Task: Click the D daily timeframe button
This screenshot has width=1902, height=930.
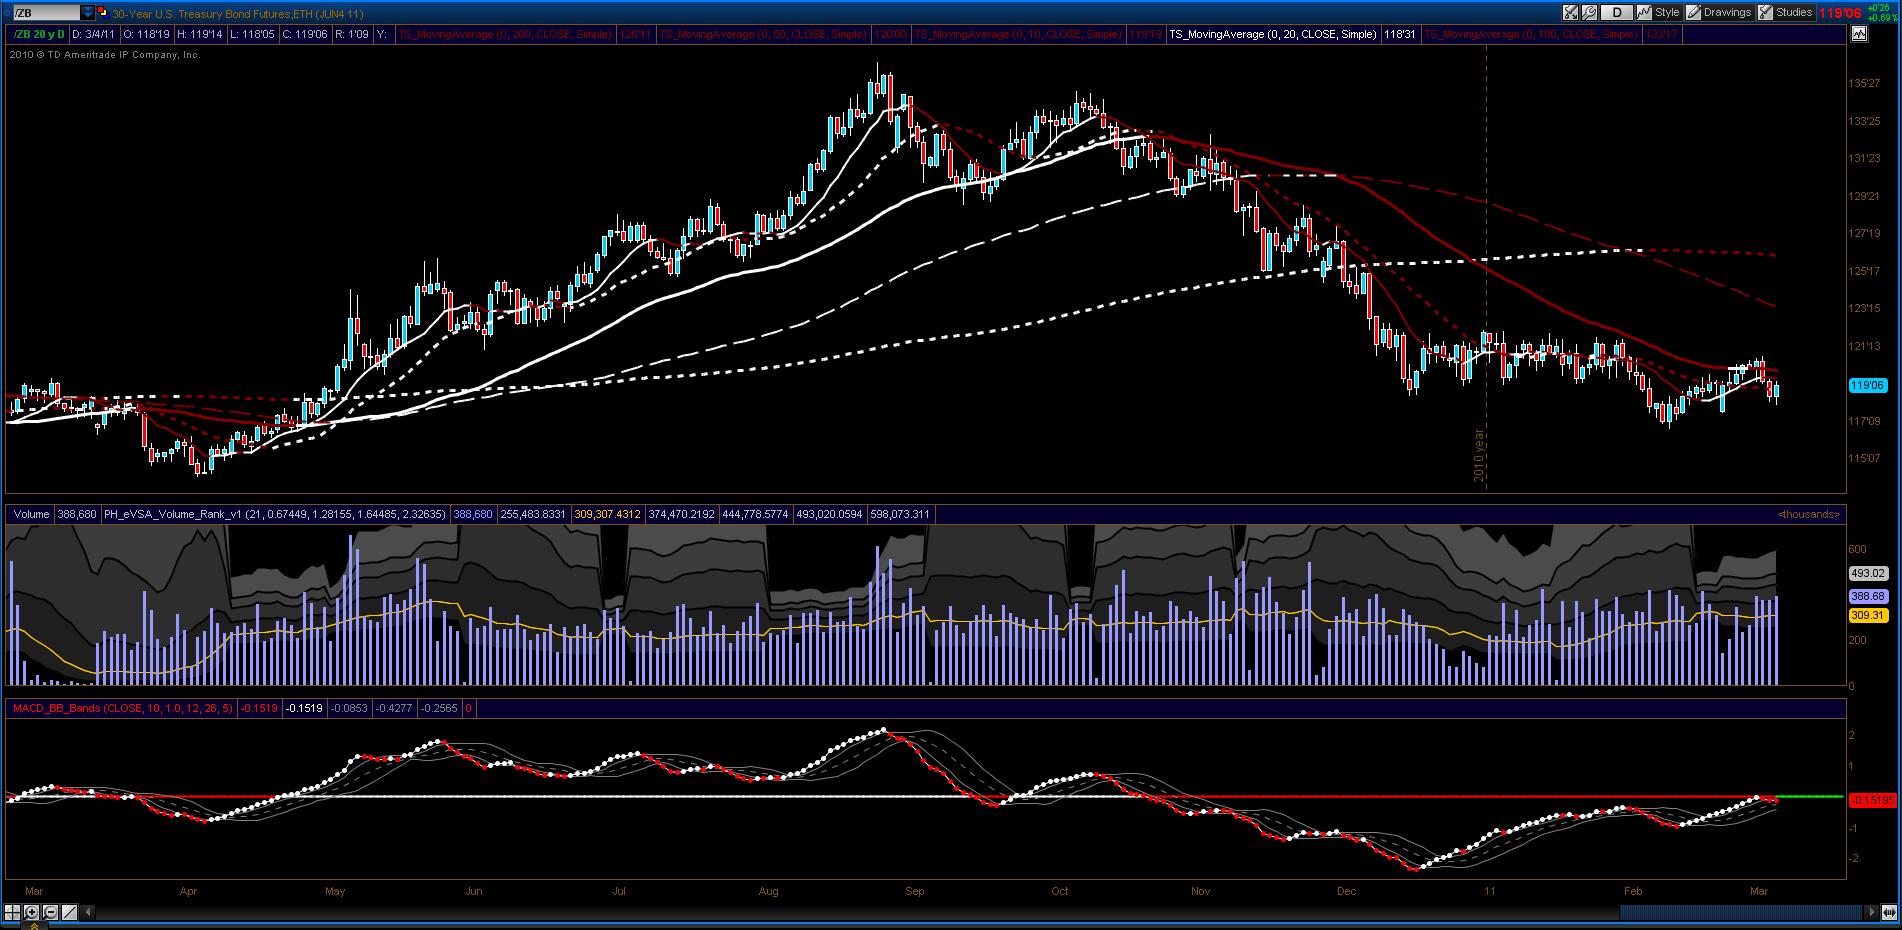Action: click(1616, 13)
